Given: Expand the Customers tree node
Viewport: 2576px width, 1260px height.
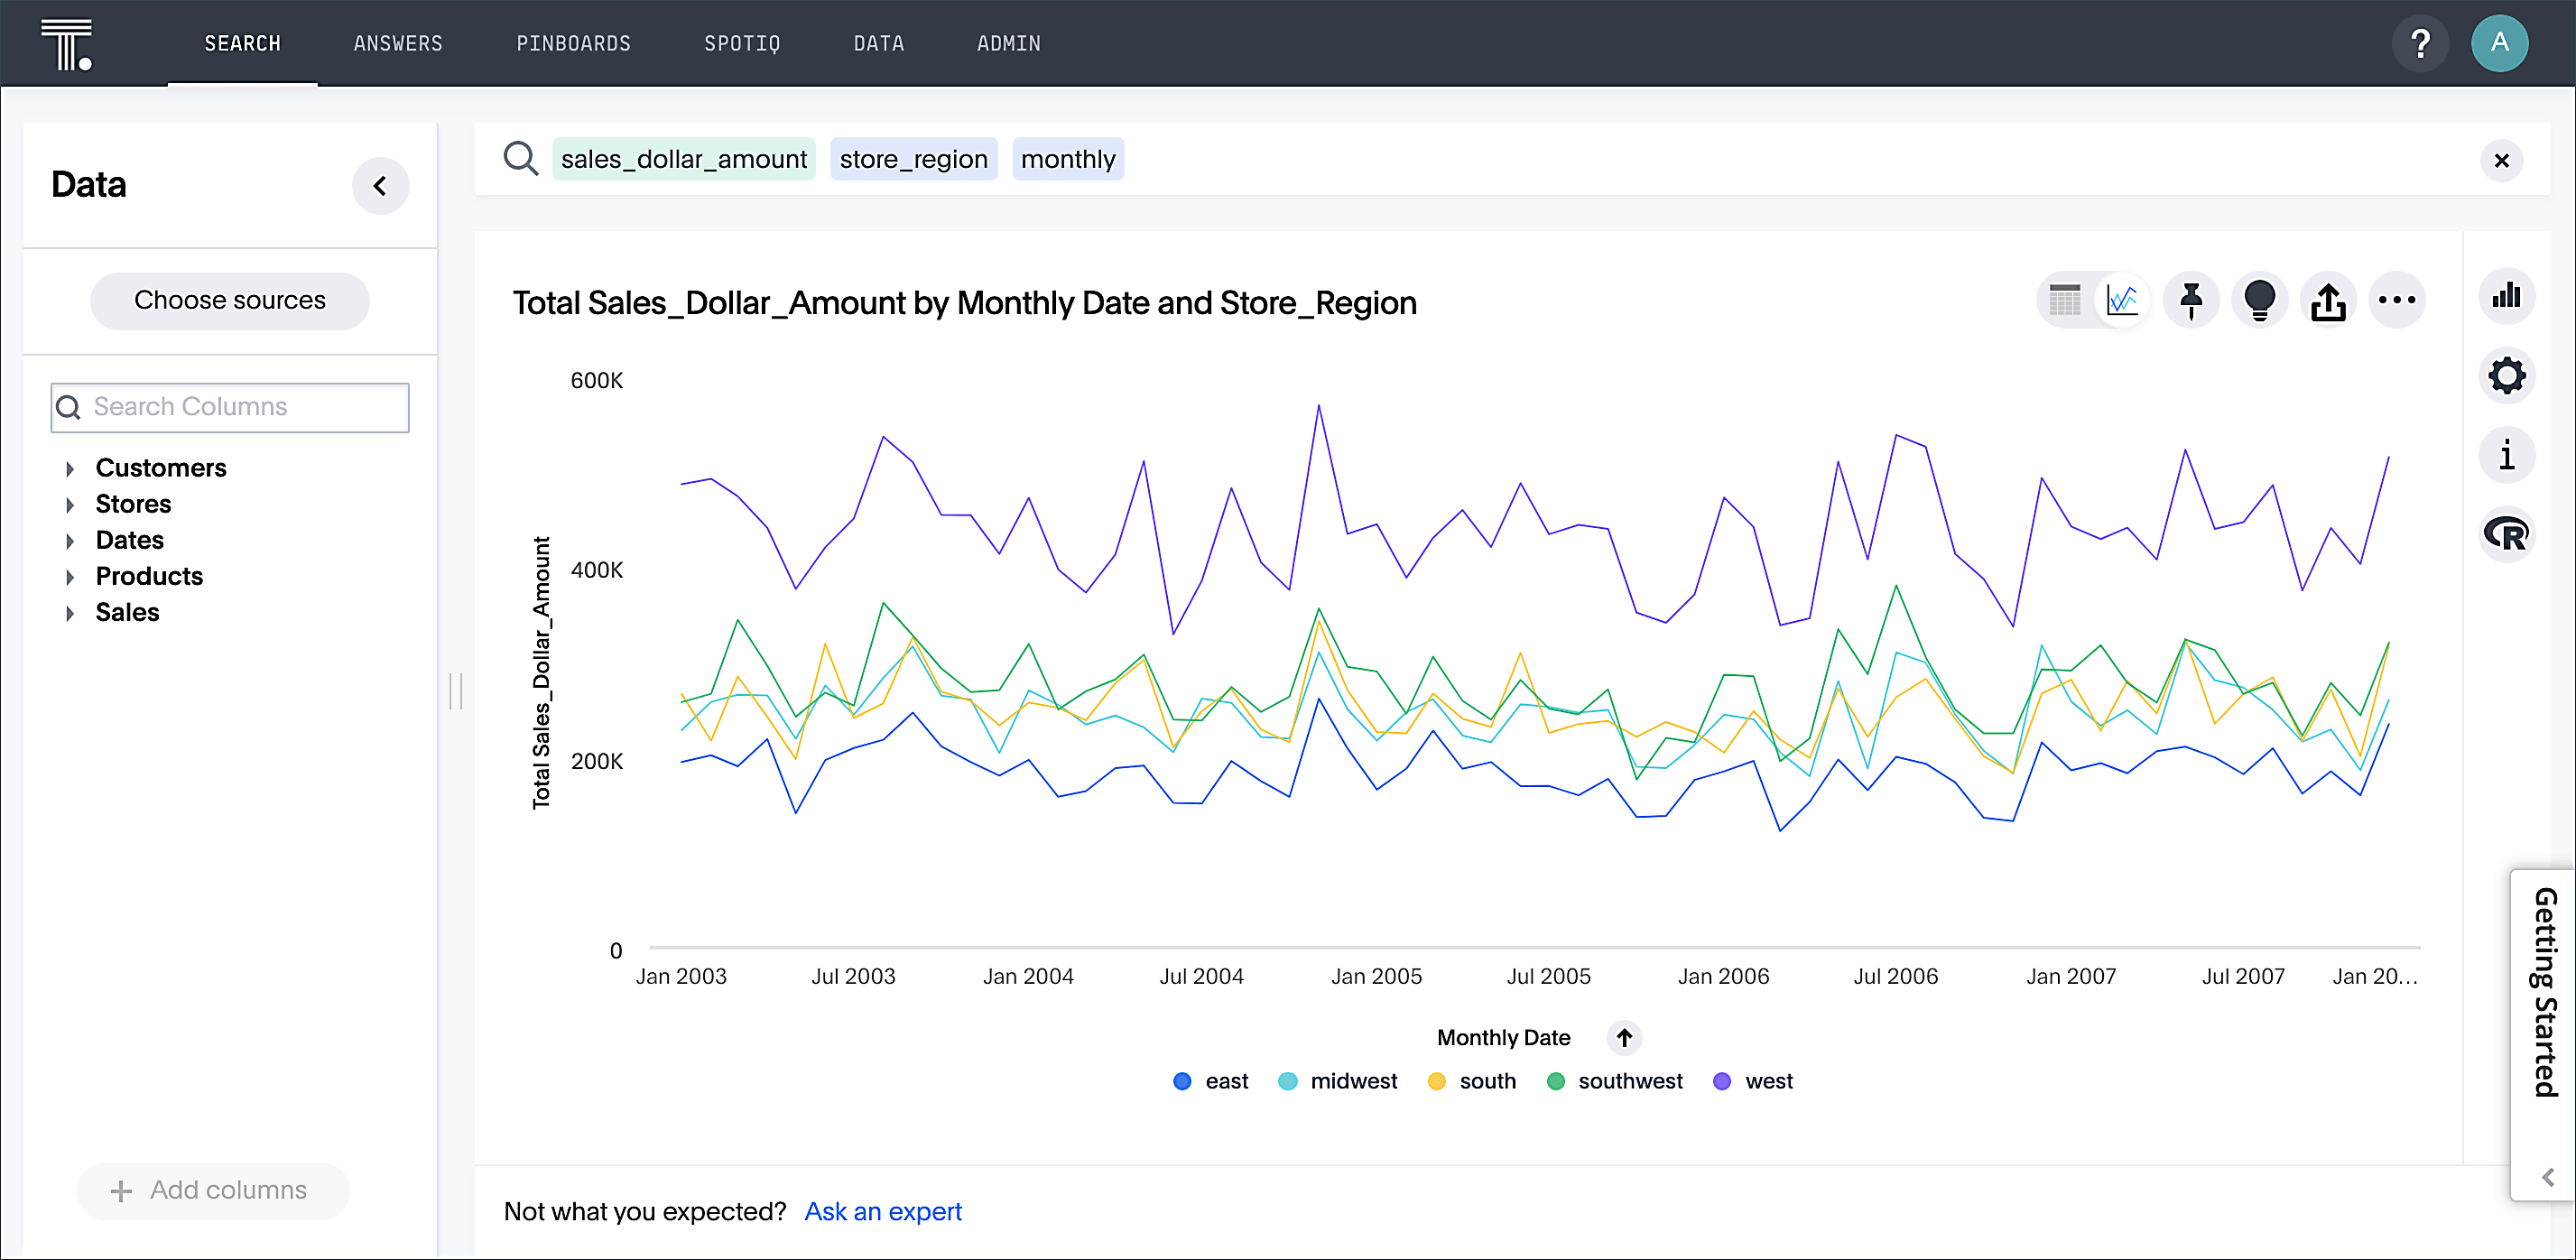Looking at the screenshot, I should click(69, 468).
